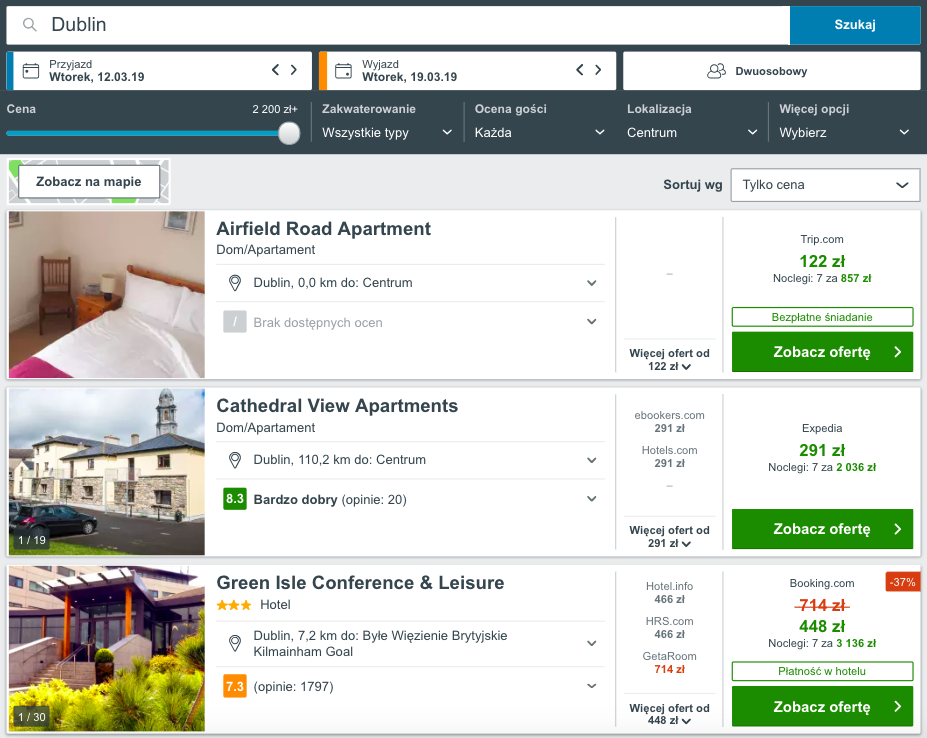Expand Airfield Road location details
927x738 pixels.
tap(592, 283)
